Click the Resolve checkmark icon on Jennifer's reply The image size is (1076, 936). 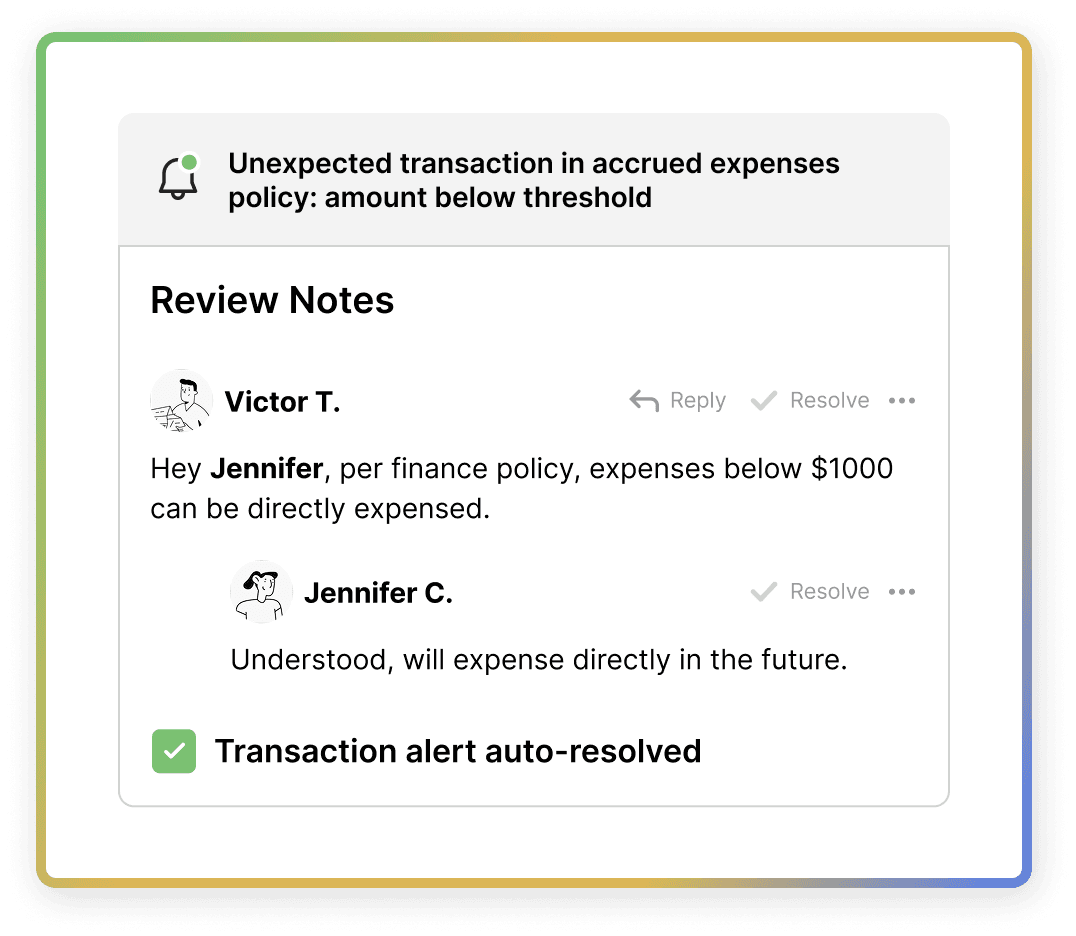pos(764,592)
